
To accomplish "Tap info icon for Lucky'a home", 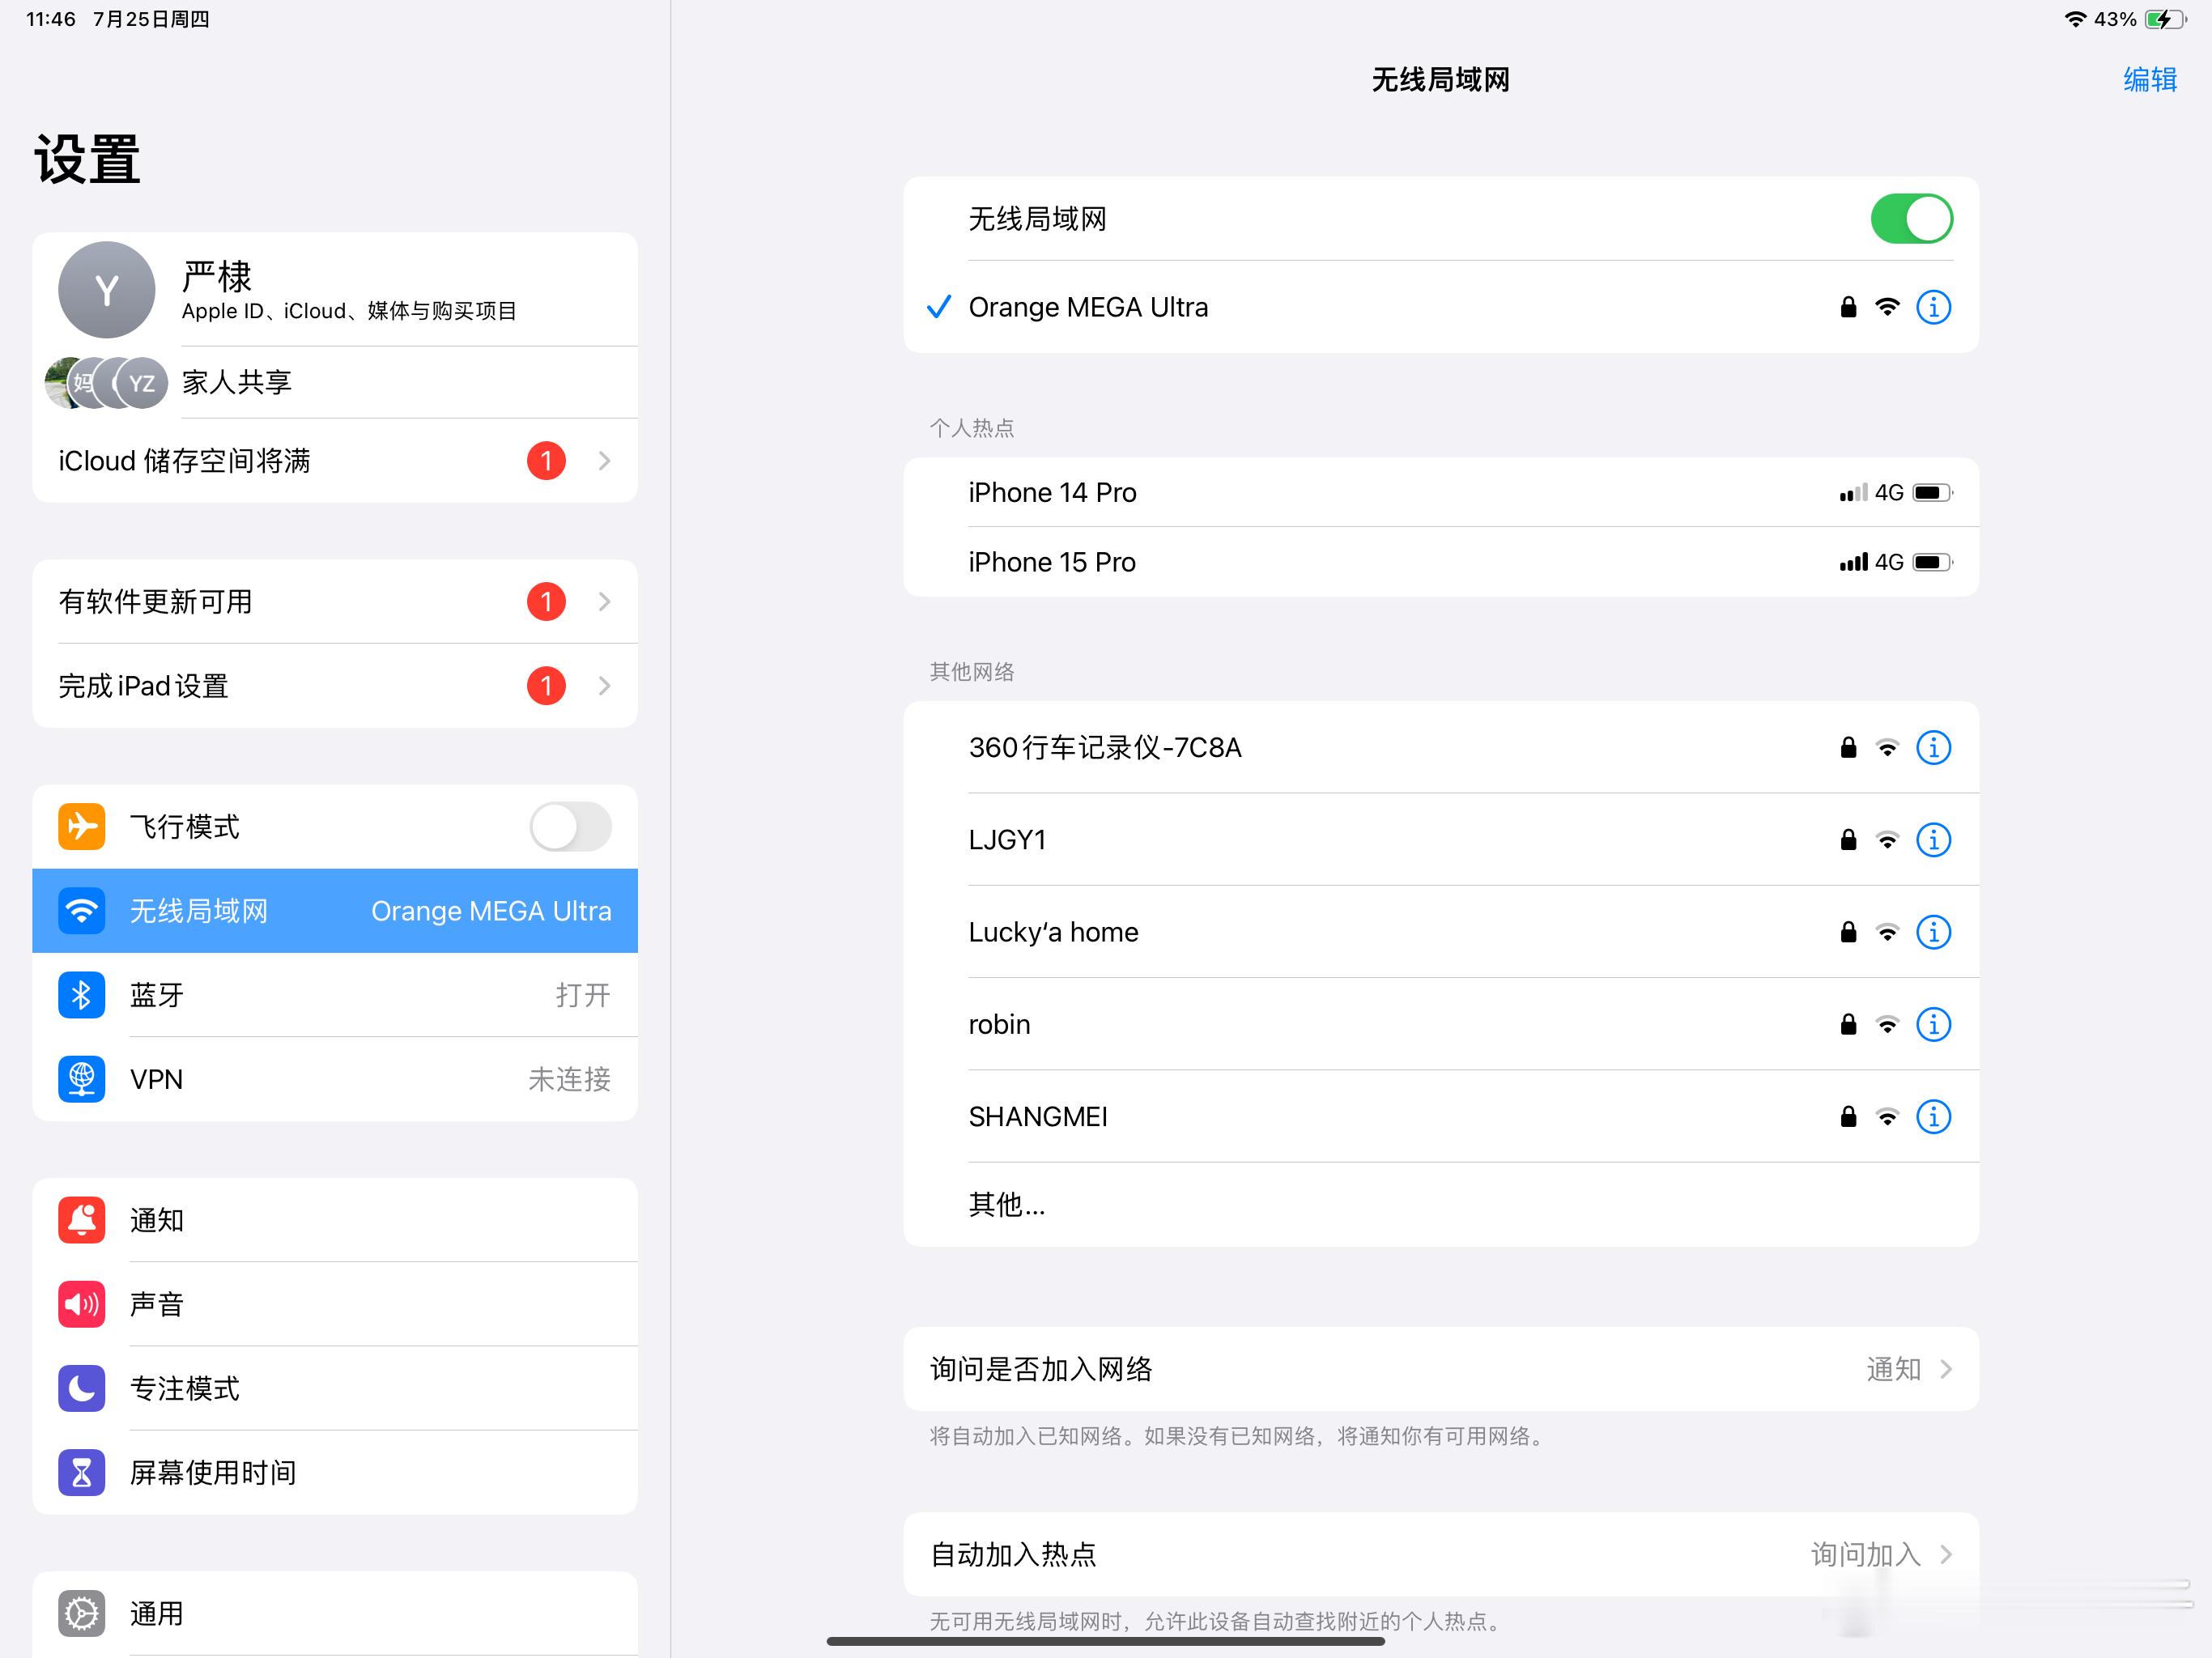I will point(1932,932).
